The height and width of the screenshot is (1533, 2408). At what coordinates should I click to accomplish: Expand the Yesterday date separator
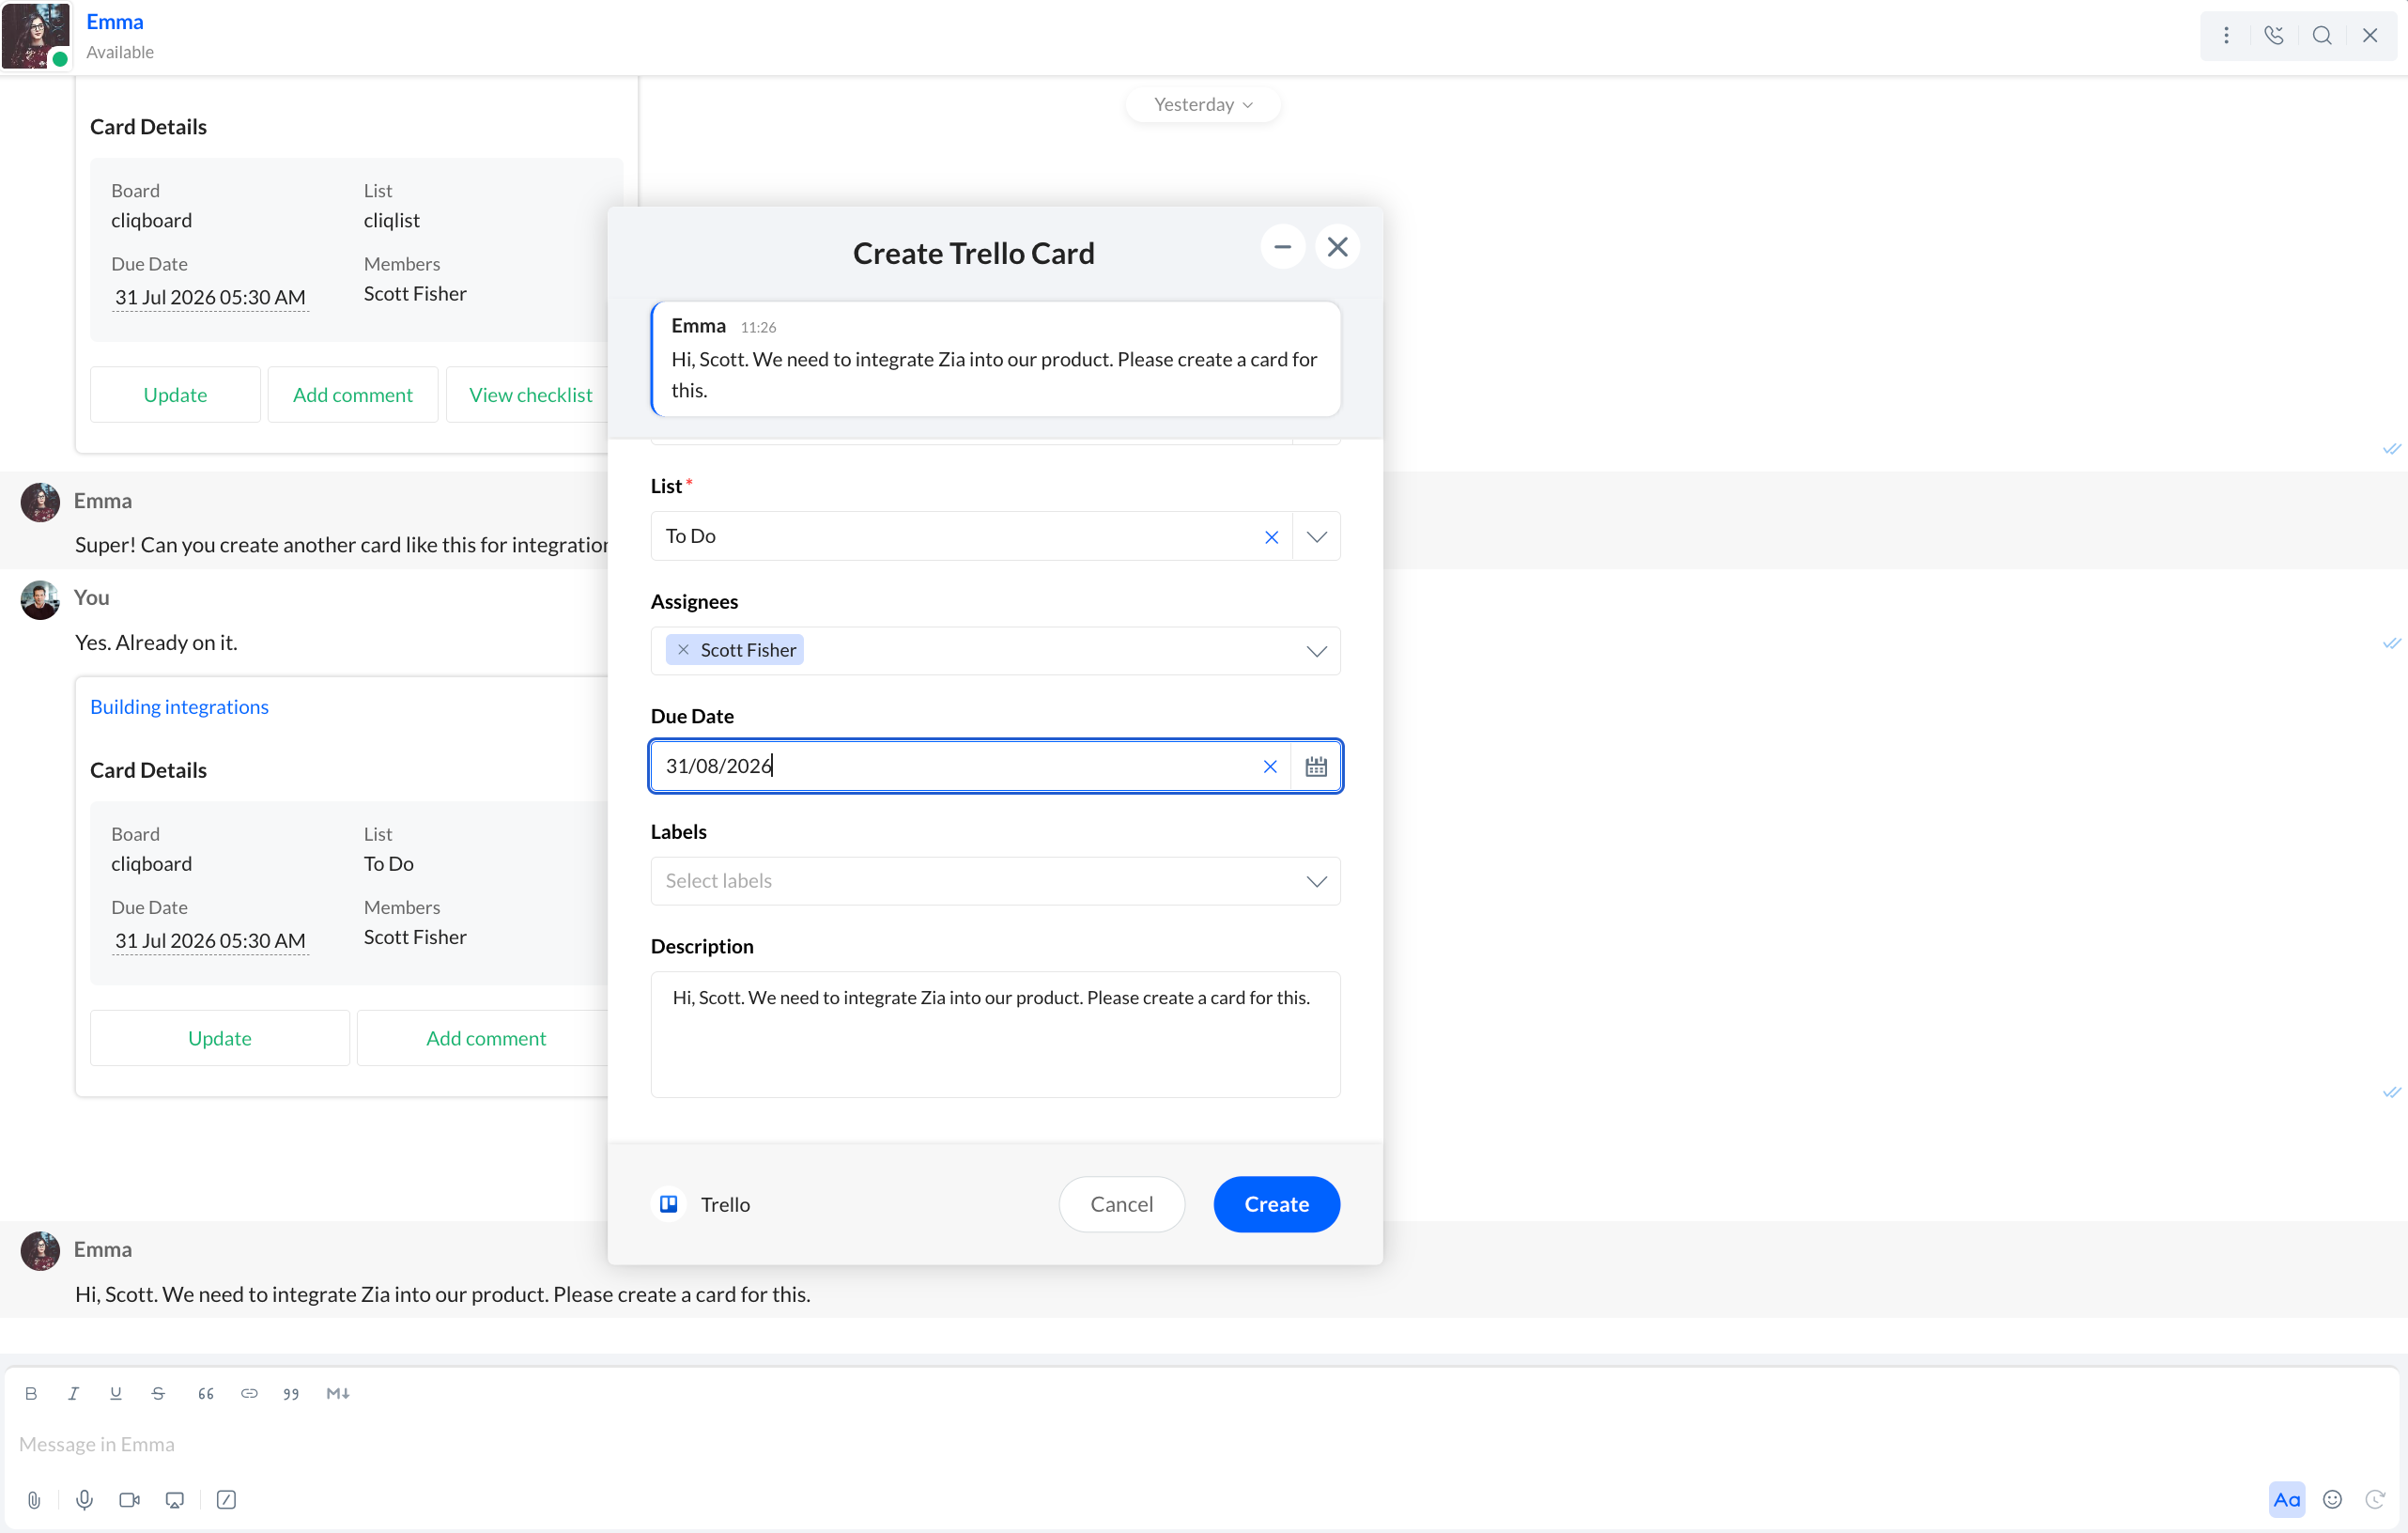pos(1203,105)
